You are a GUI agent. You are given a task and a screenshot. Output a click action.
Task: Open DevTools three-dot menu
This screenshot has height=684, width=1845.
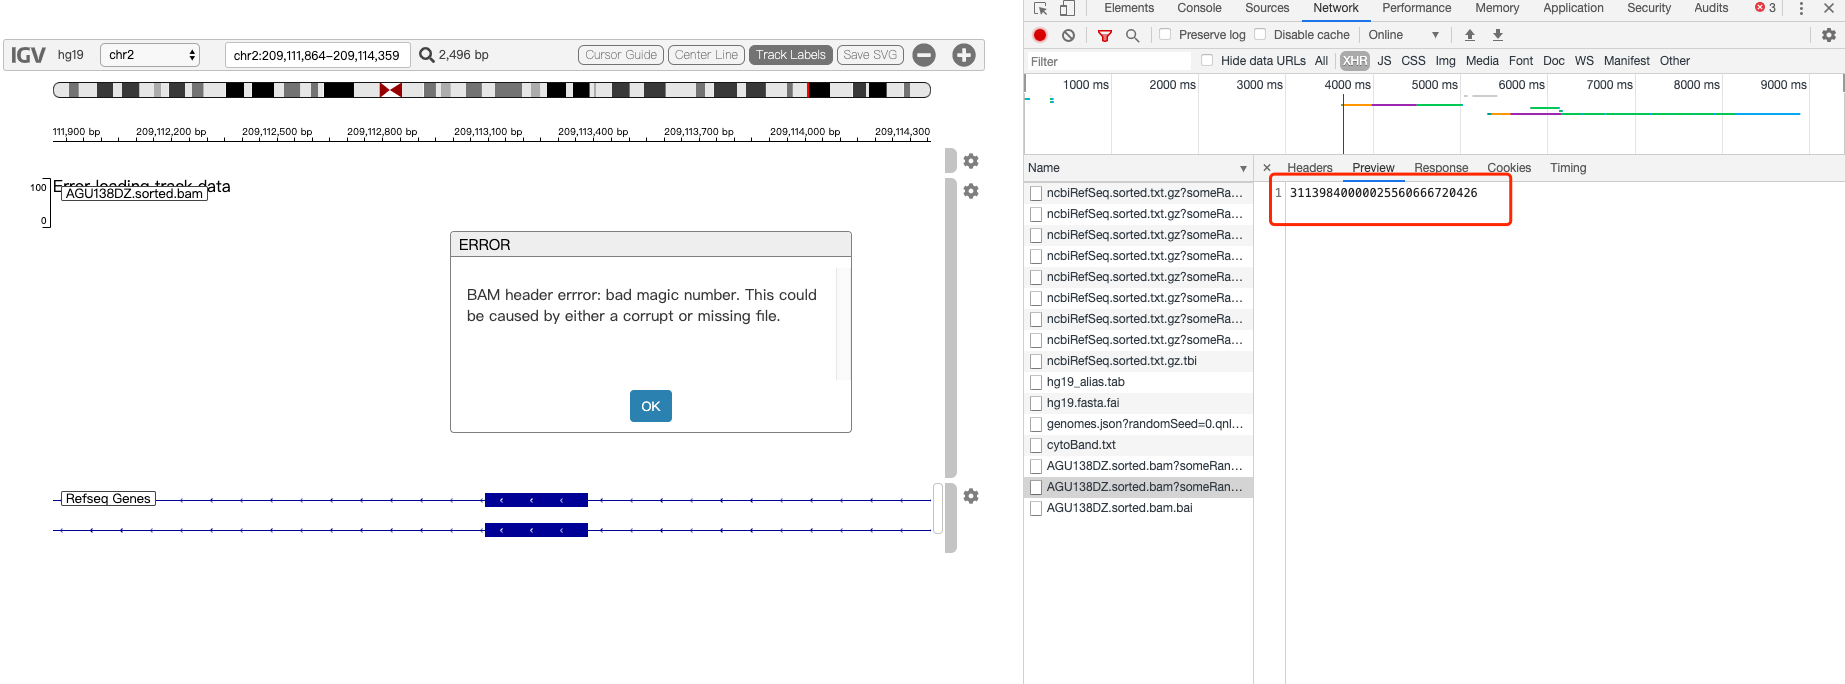pos(1801,8)
